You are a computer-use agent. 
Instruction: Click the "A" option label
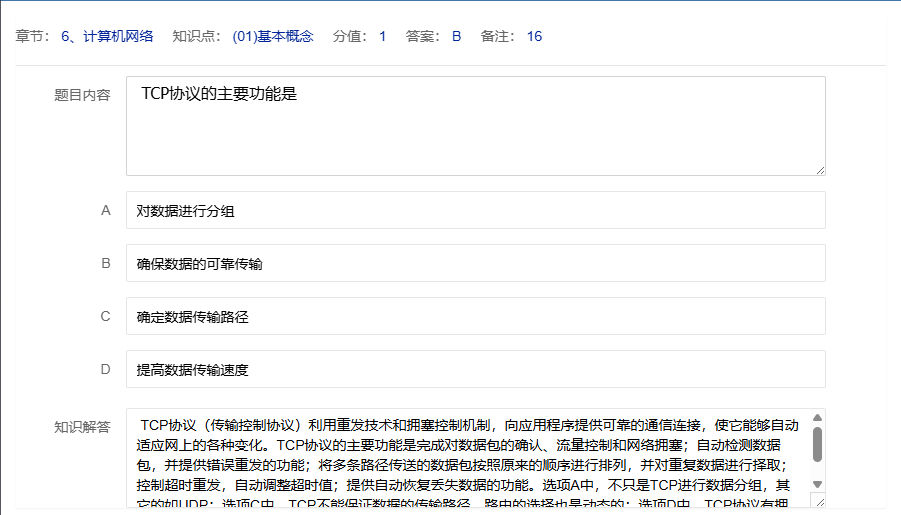click(105, 211)
